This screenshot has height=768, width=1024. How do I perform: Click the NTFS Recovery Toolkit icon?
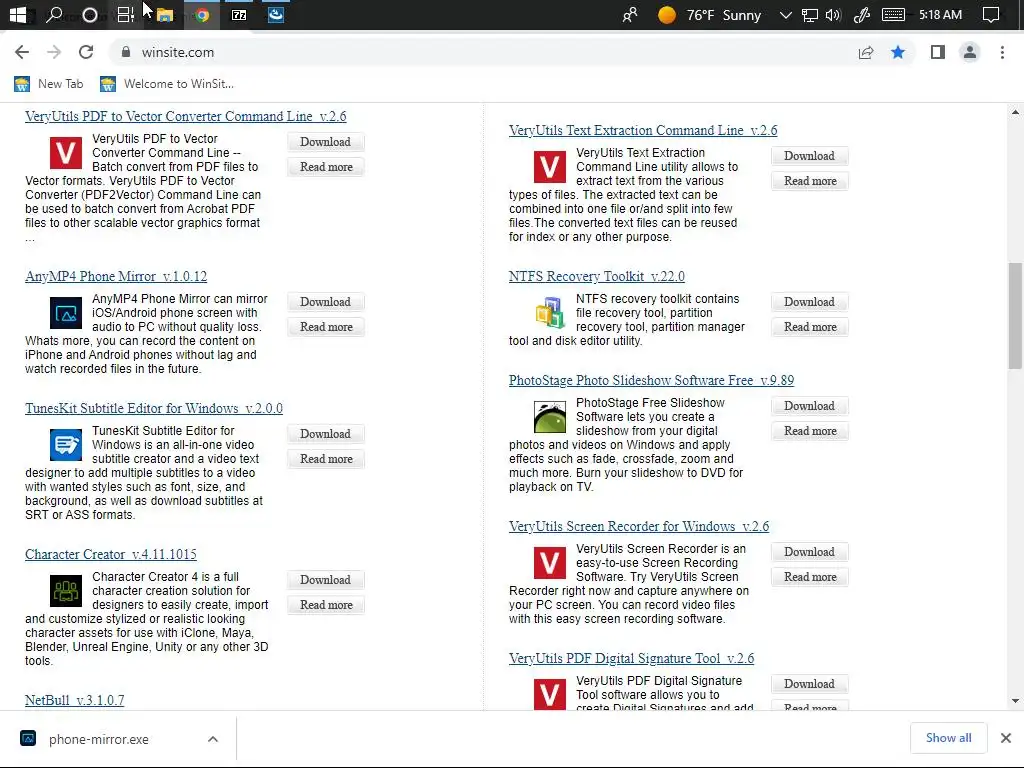(550, 312)
